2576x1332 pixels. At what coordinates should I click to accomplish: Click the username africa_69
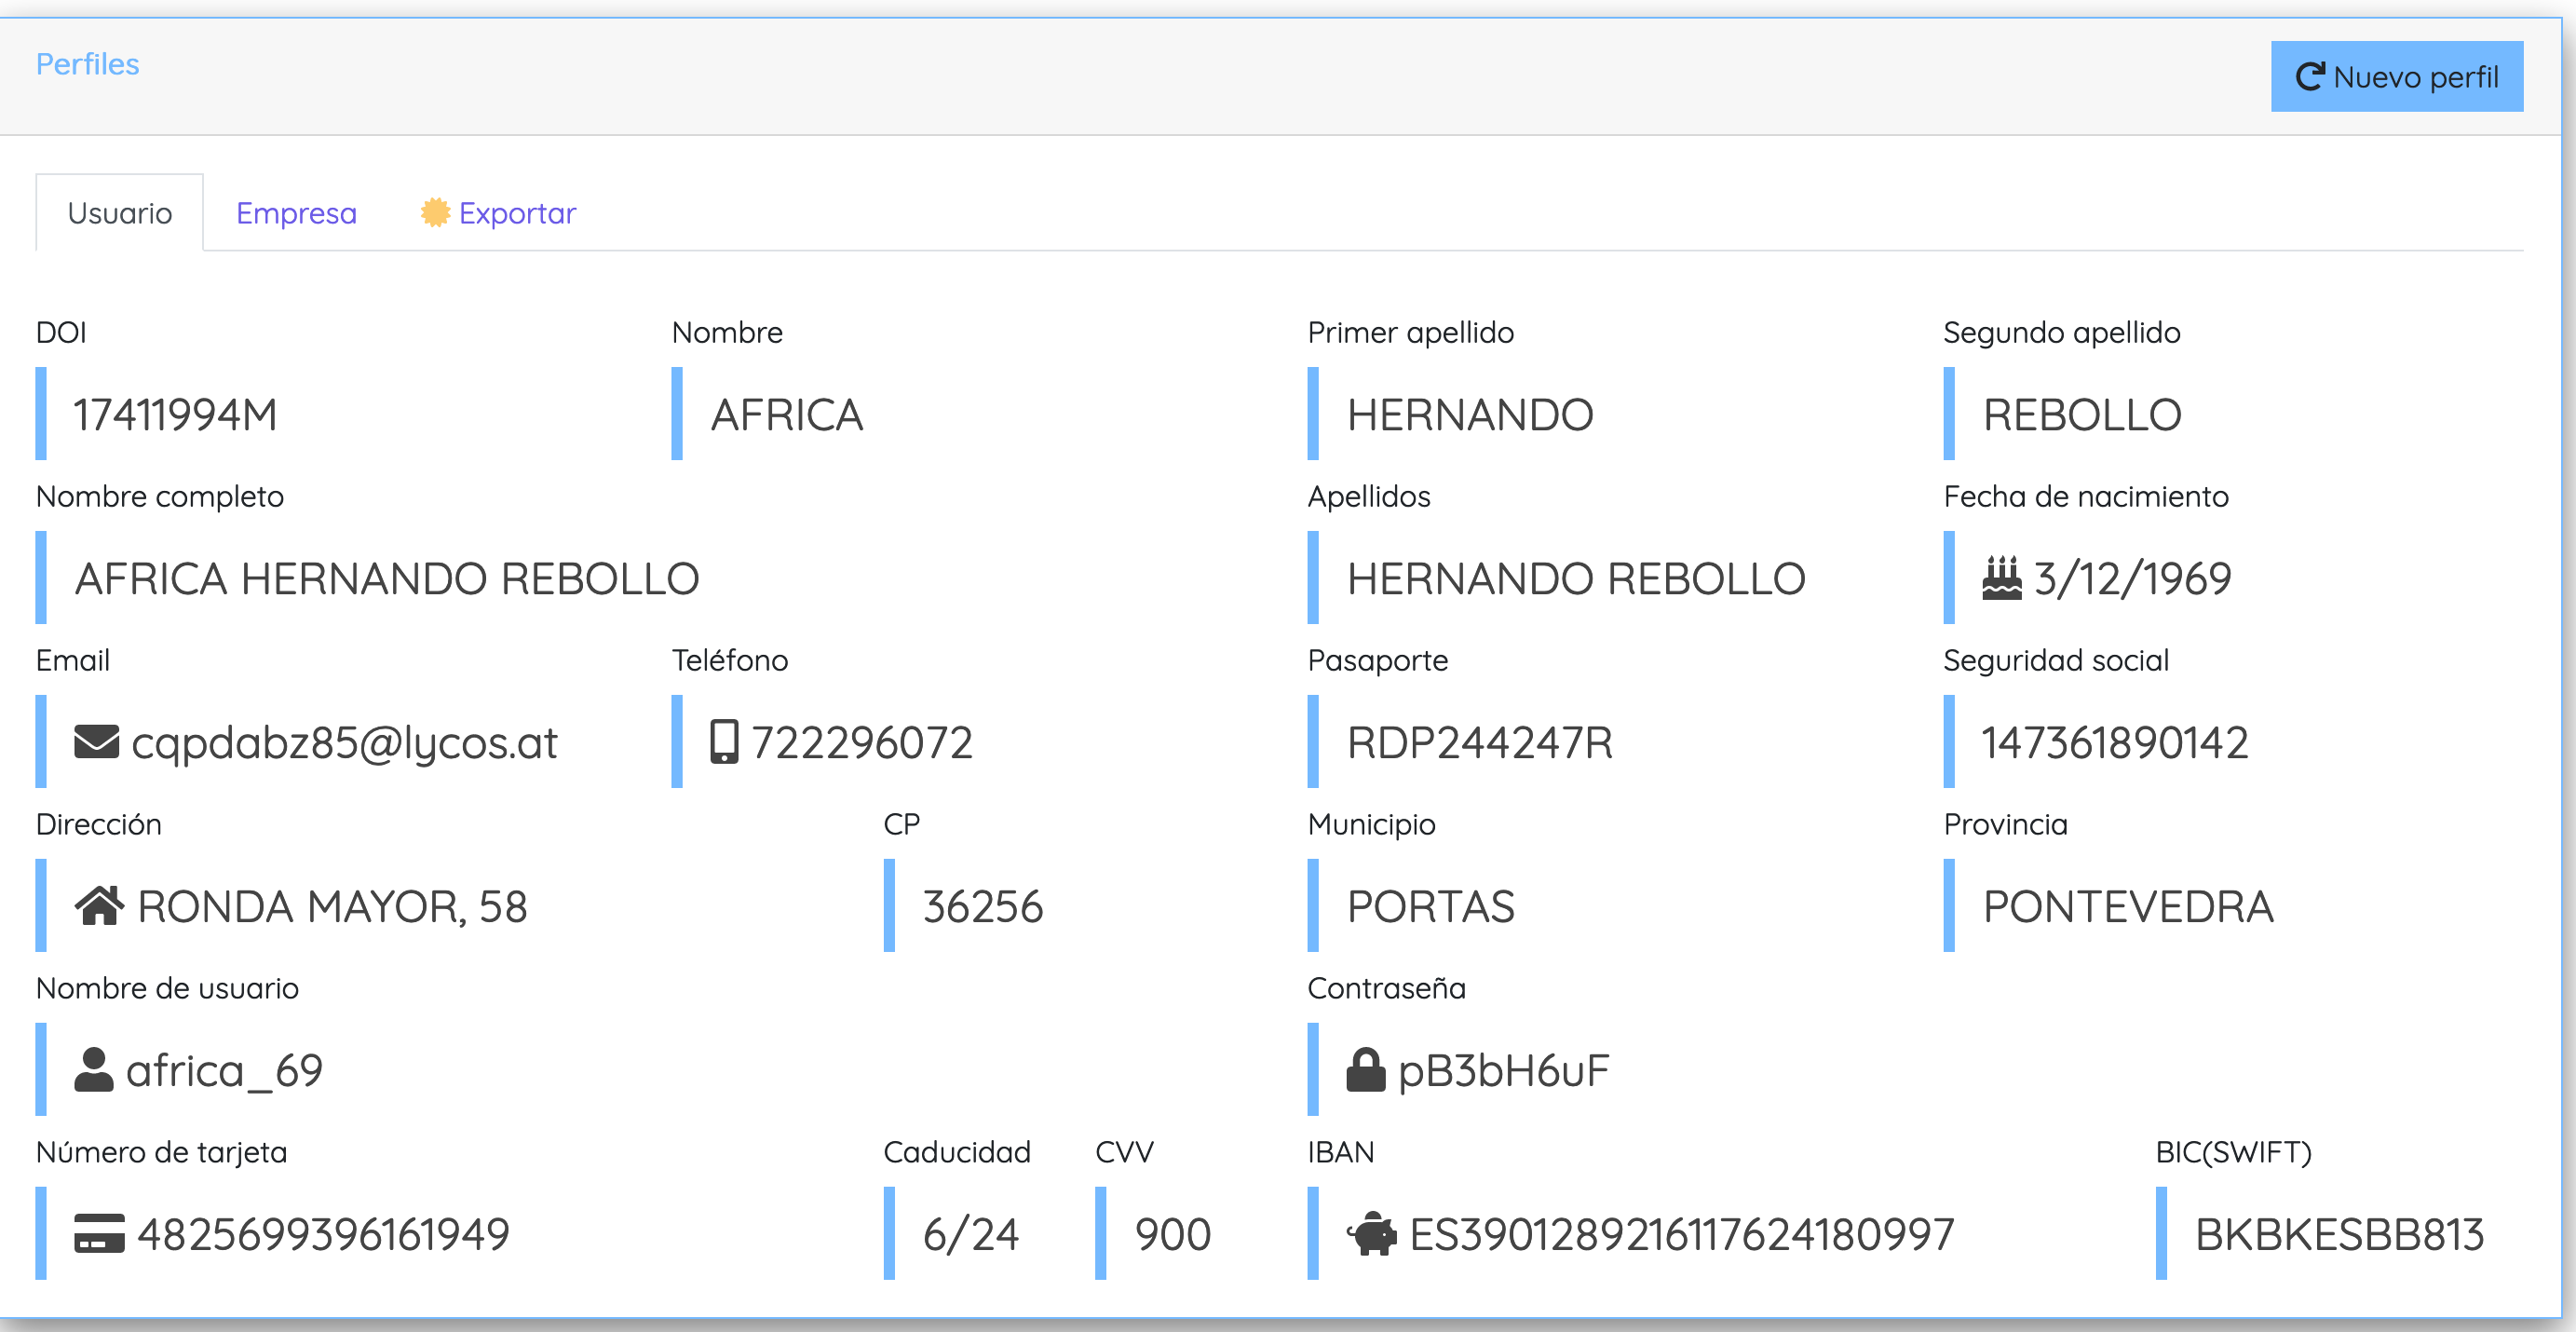coord(225,1070)
